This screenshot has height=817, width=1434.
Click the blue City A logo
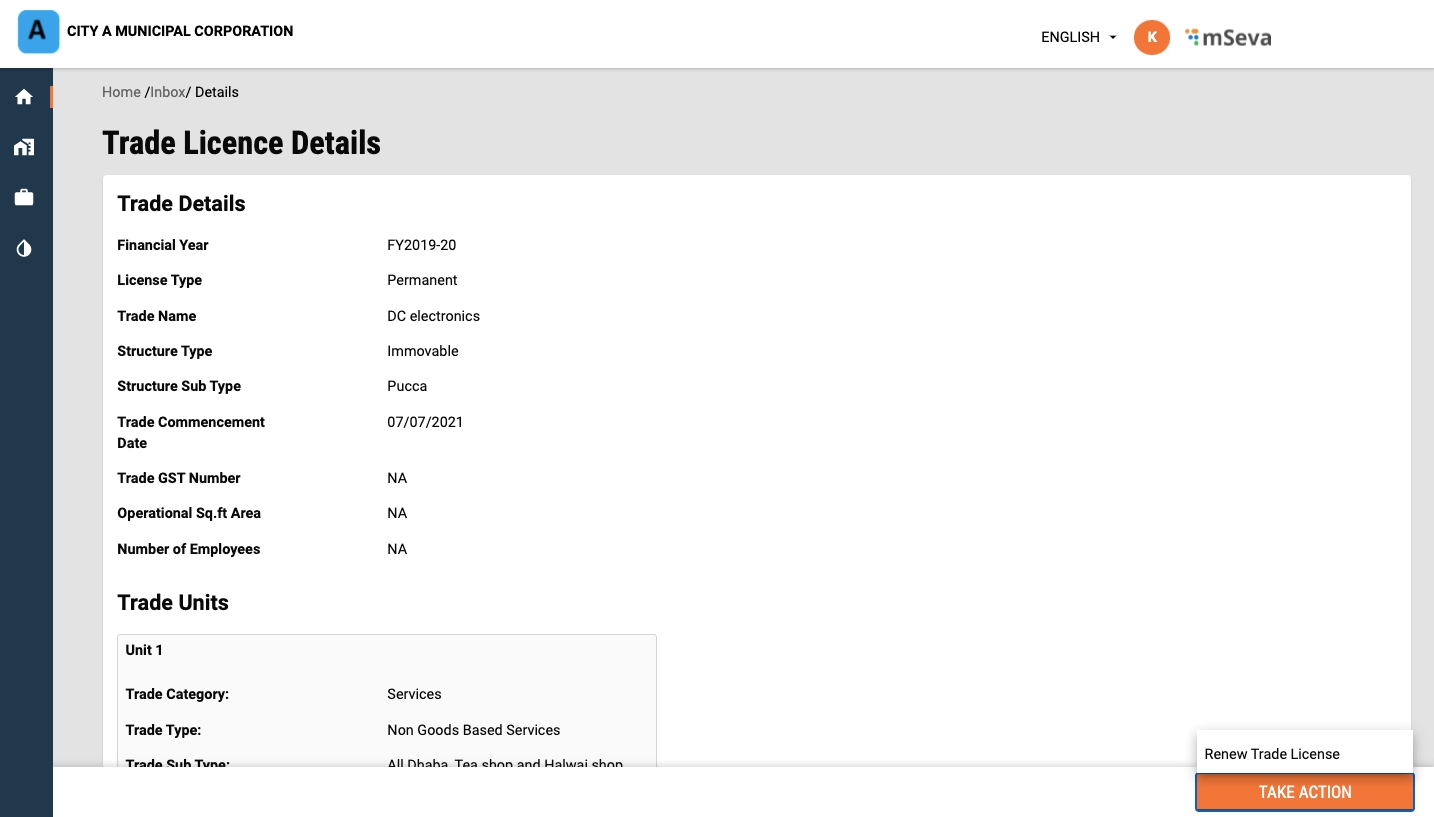(39, 31)
